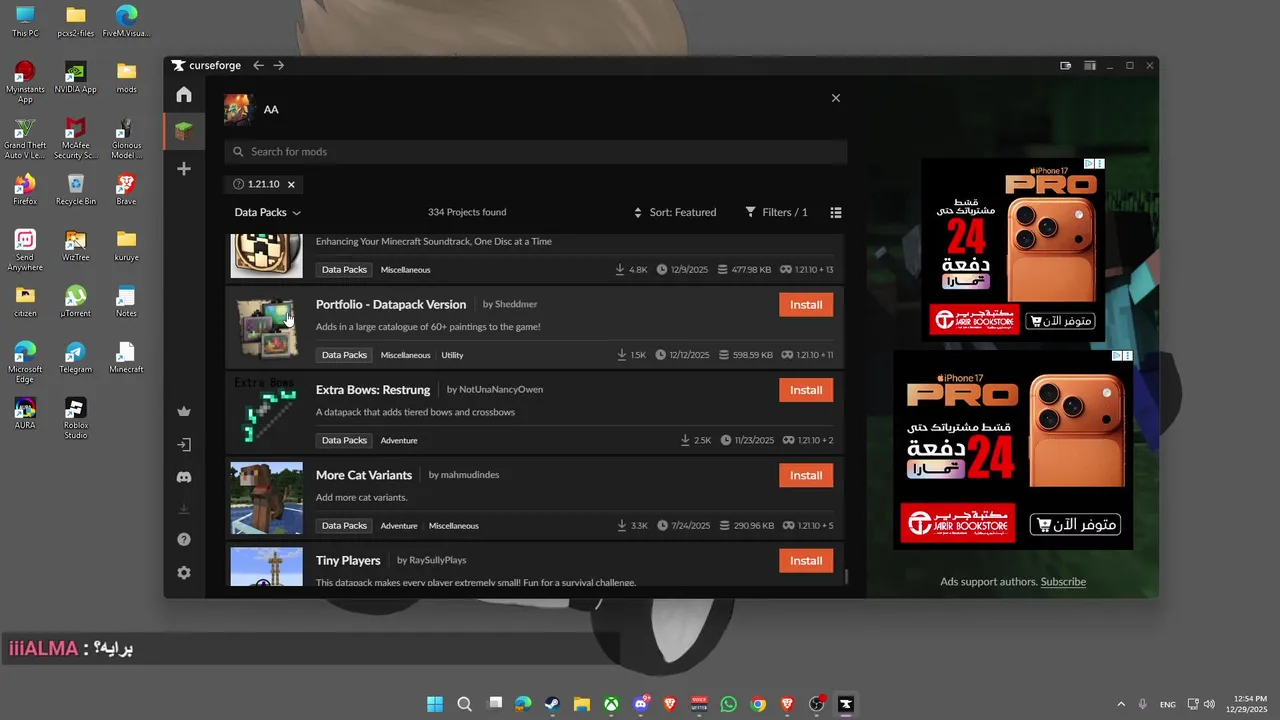This screenshot has height=720, width=1280.
Task: Open the Telegram desktop icon
Action: 75,358
